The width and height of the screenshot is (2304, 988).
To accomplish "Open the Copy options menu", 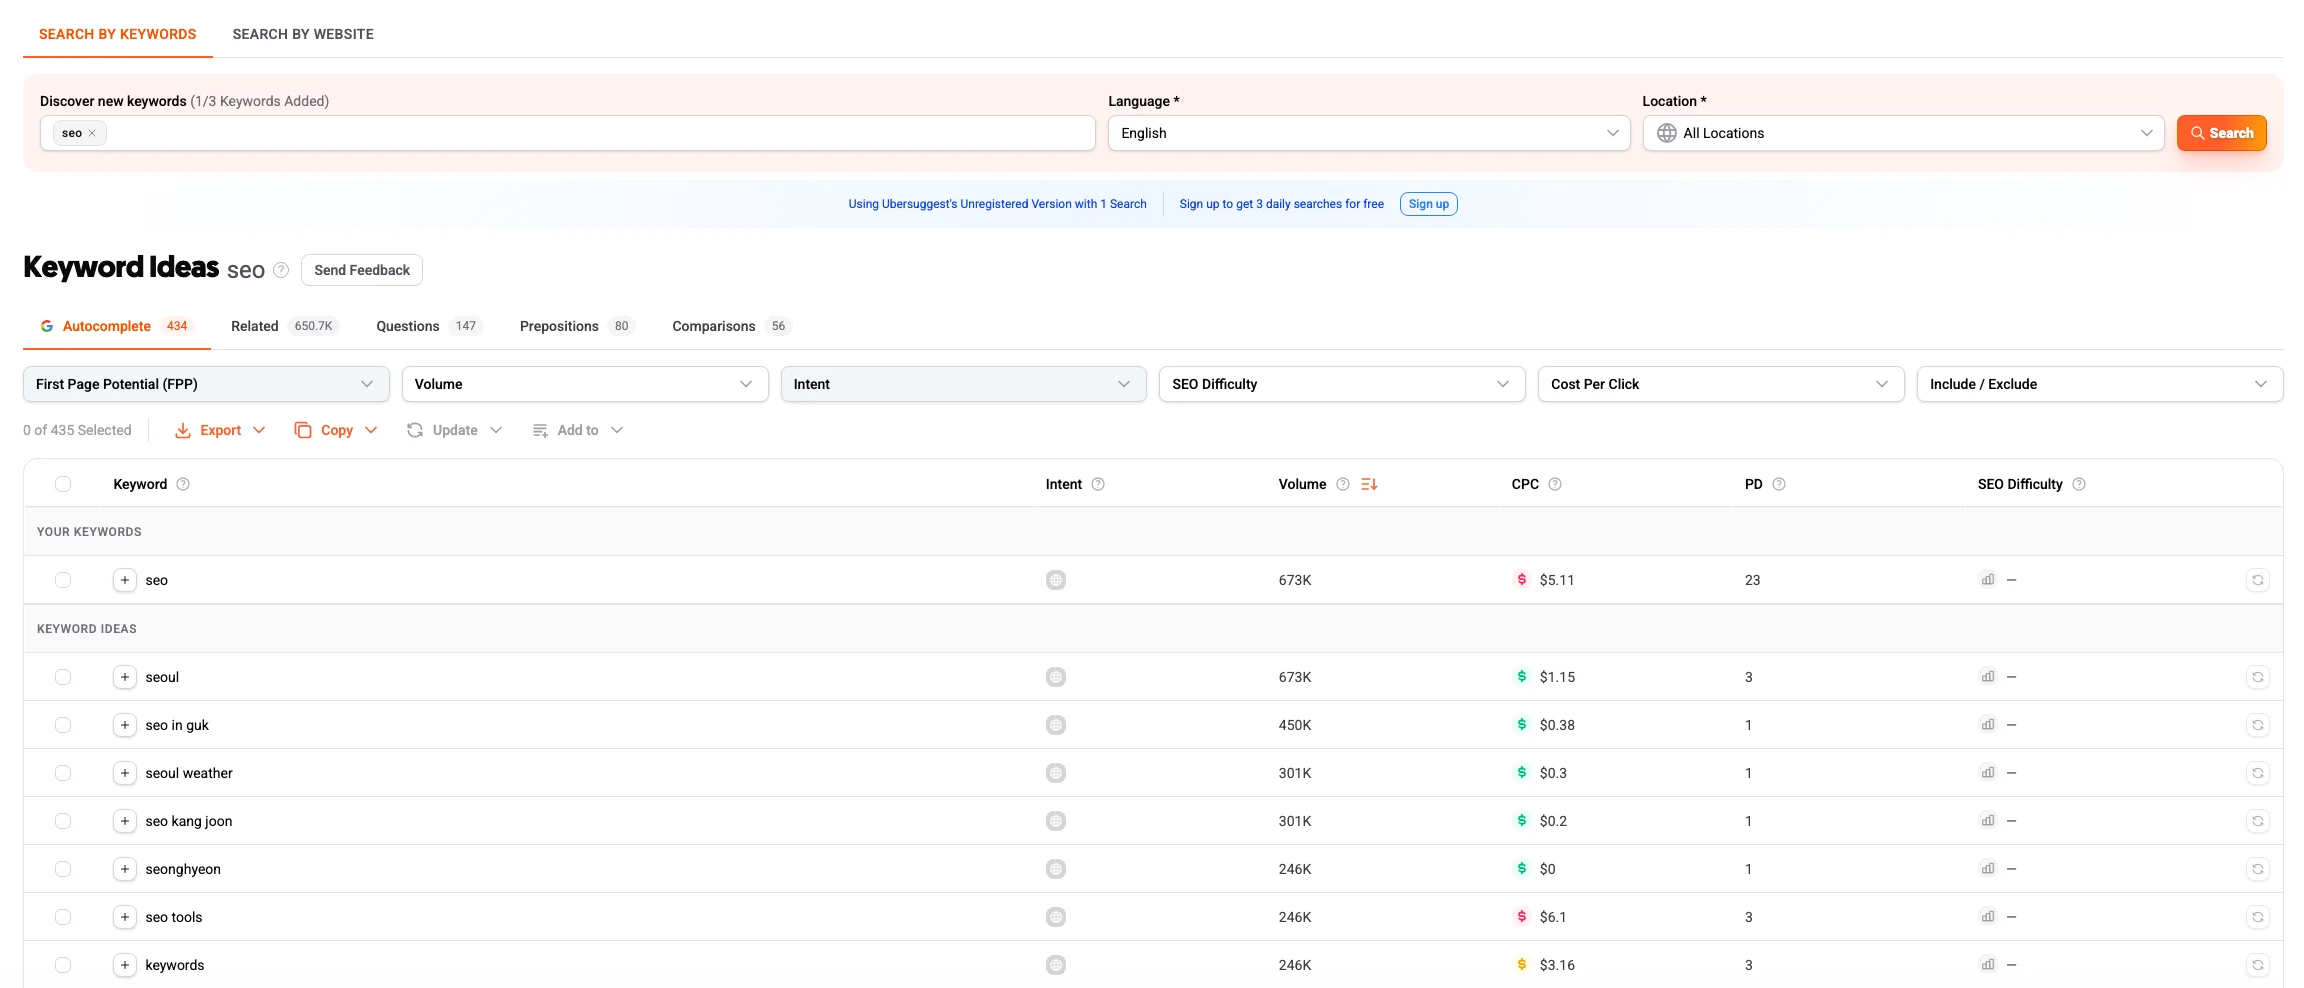I will (336, 430).
